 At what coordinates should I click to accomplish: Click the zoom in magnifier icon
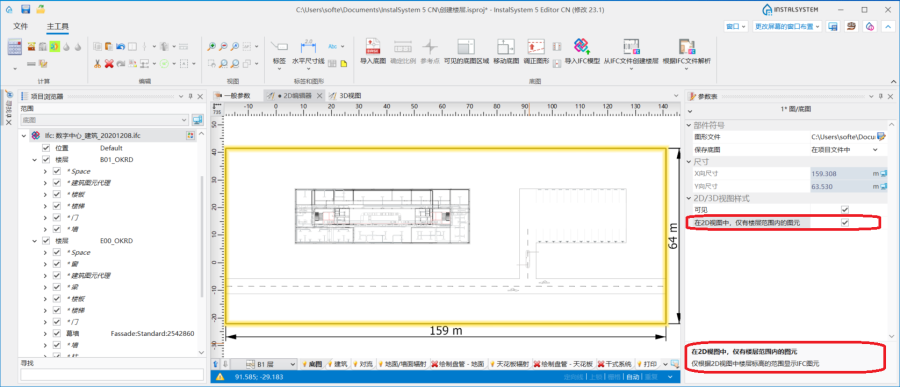pyautogui.click(x=212, y=47)
